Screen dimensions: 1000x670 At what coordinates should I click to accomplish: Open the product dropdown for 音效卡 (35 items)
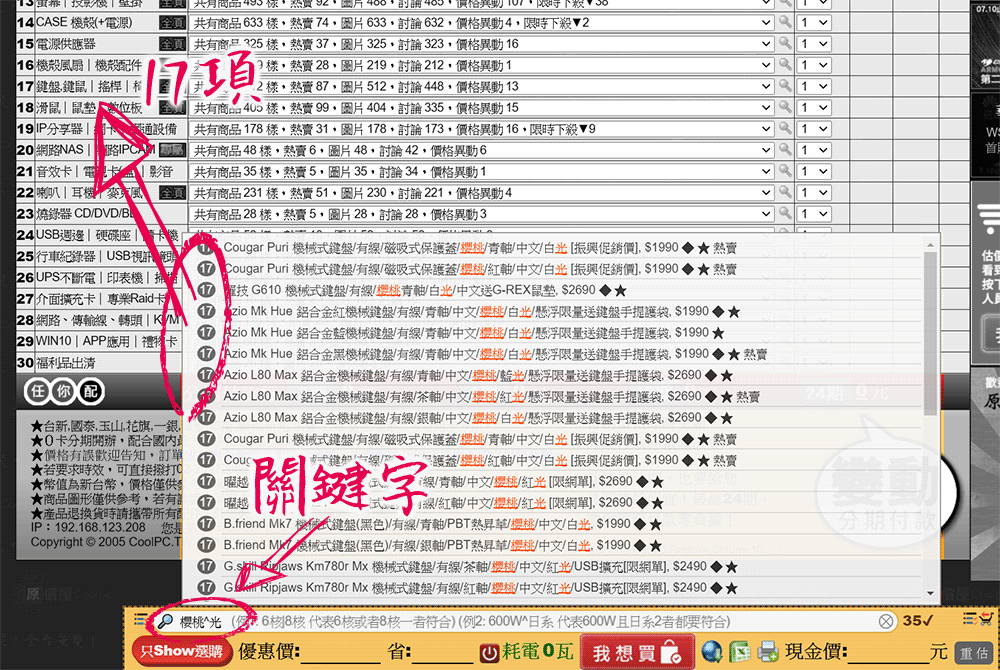point(482,171)
